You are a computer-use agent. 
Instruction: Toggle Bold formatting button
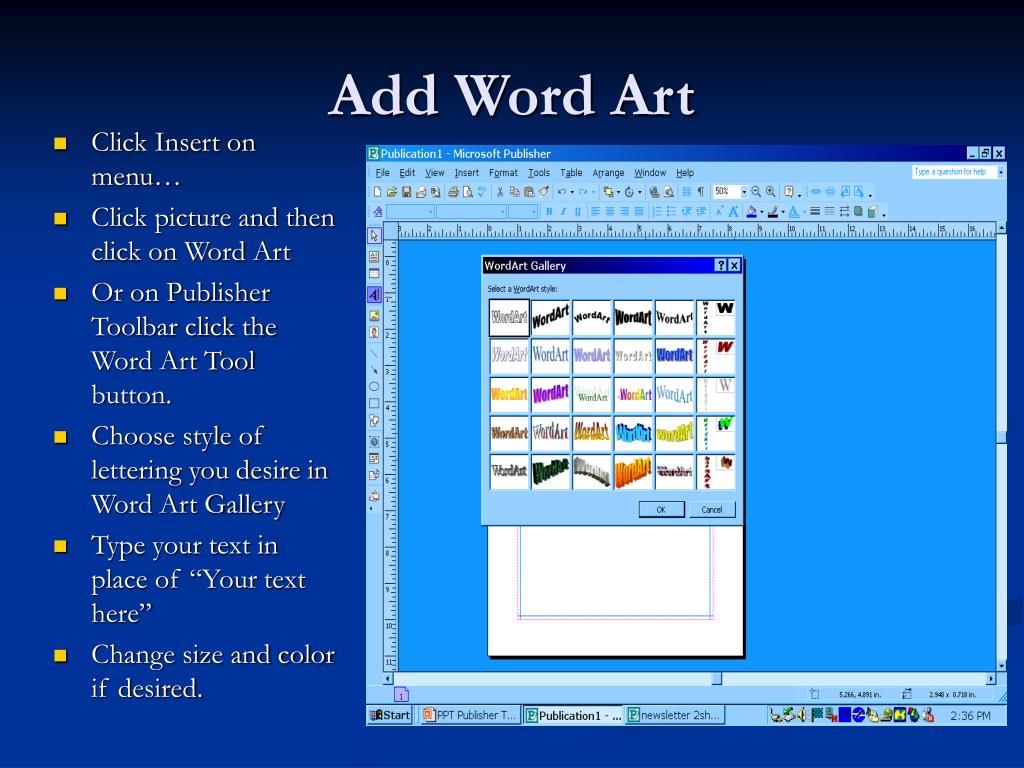tap(549, 212)
